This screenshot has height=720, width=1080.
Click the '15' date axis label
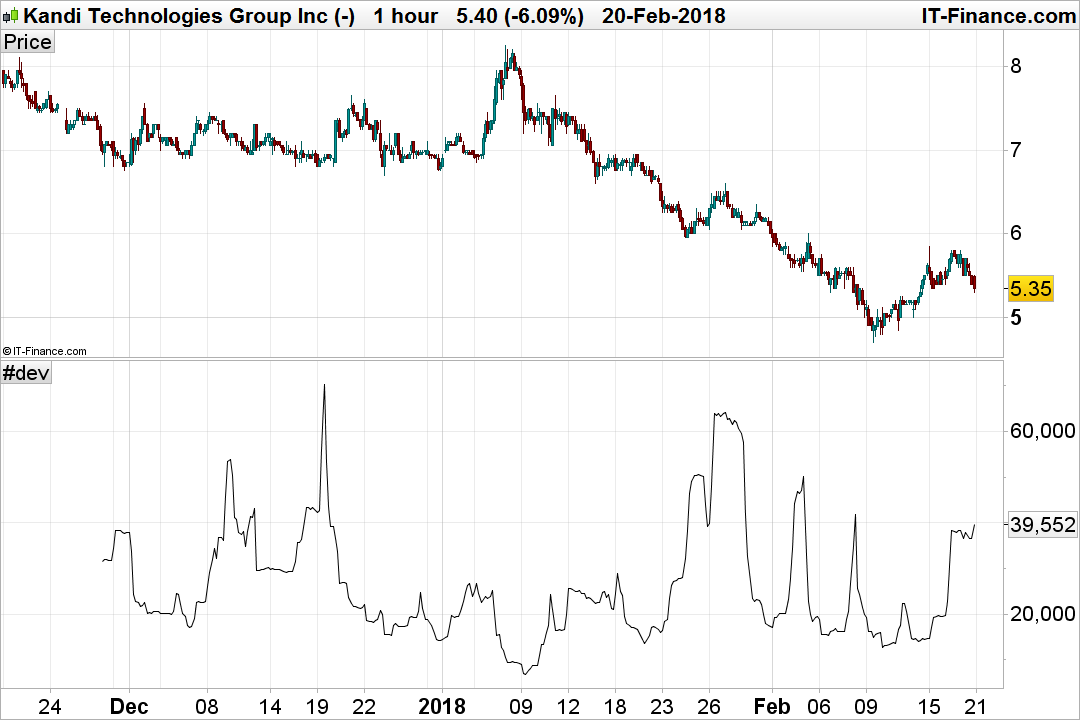coord(929,706)
